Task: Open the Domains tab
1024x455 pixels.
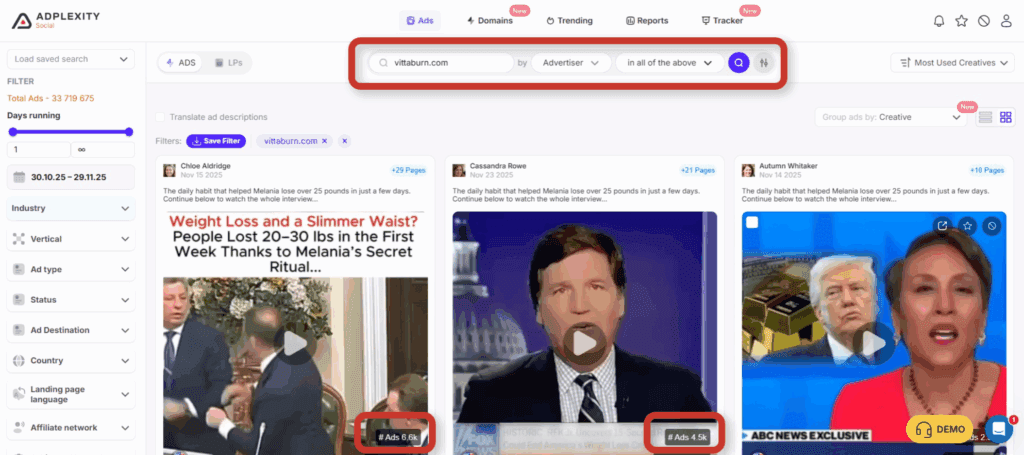Action: point(490,20)
